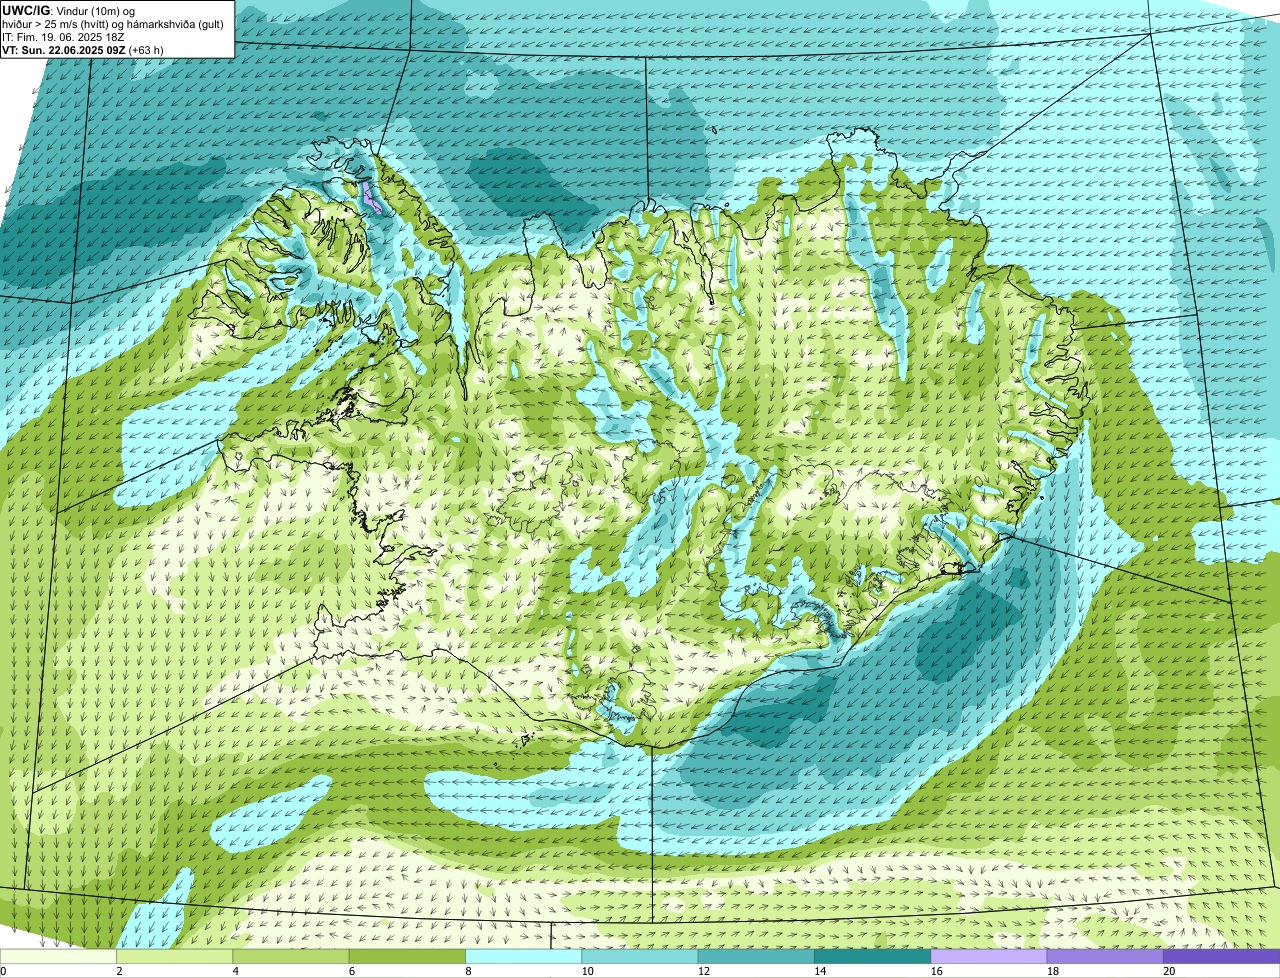
Task: Select the "VT: Sun. 22.06.2025 09Z (+63 h)" line
Action: [x=83, y=49]
